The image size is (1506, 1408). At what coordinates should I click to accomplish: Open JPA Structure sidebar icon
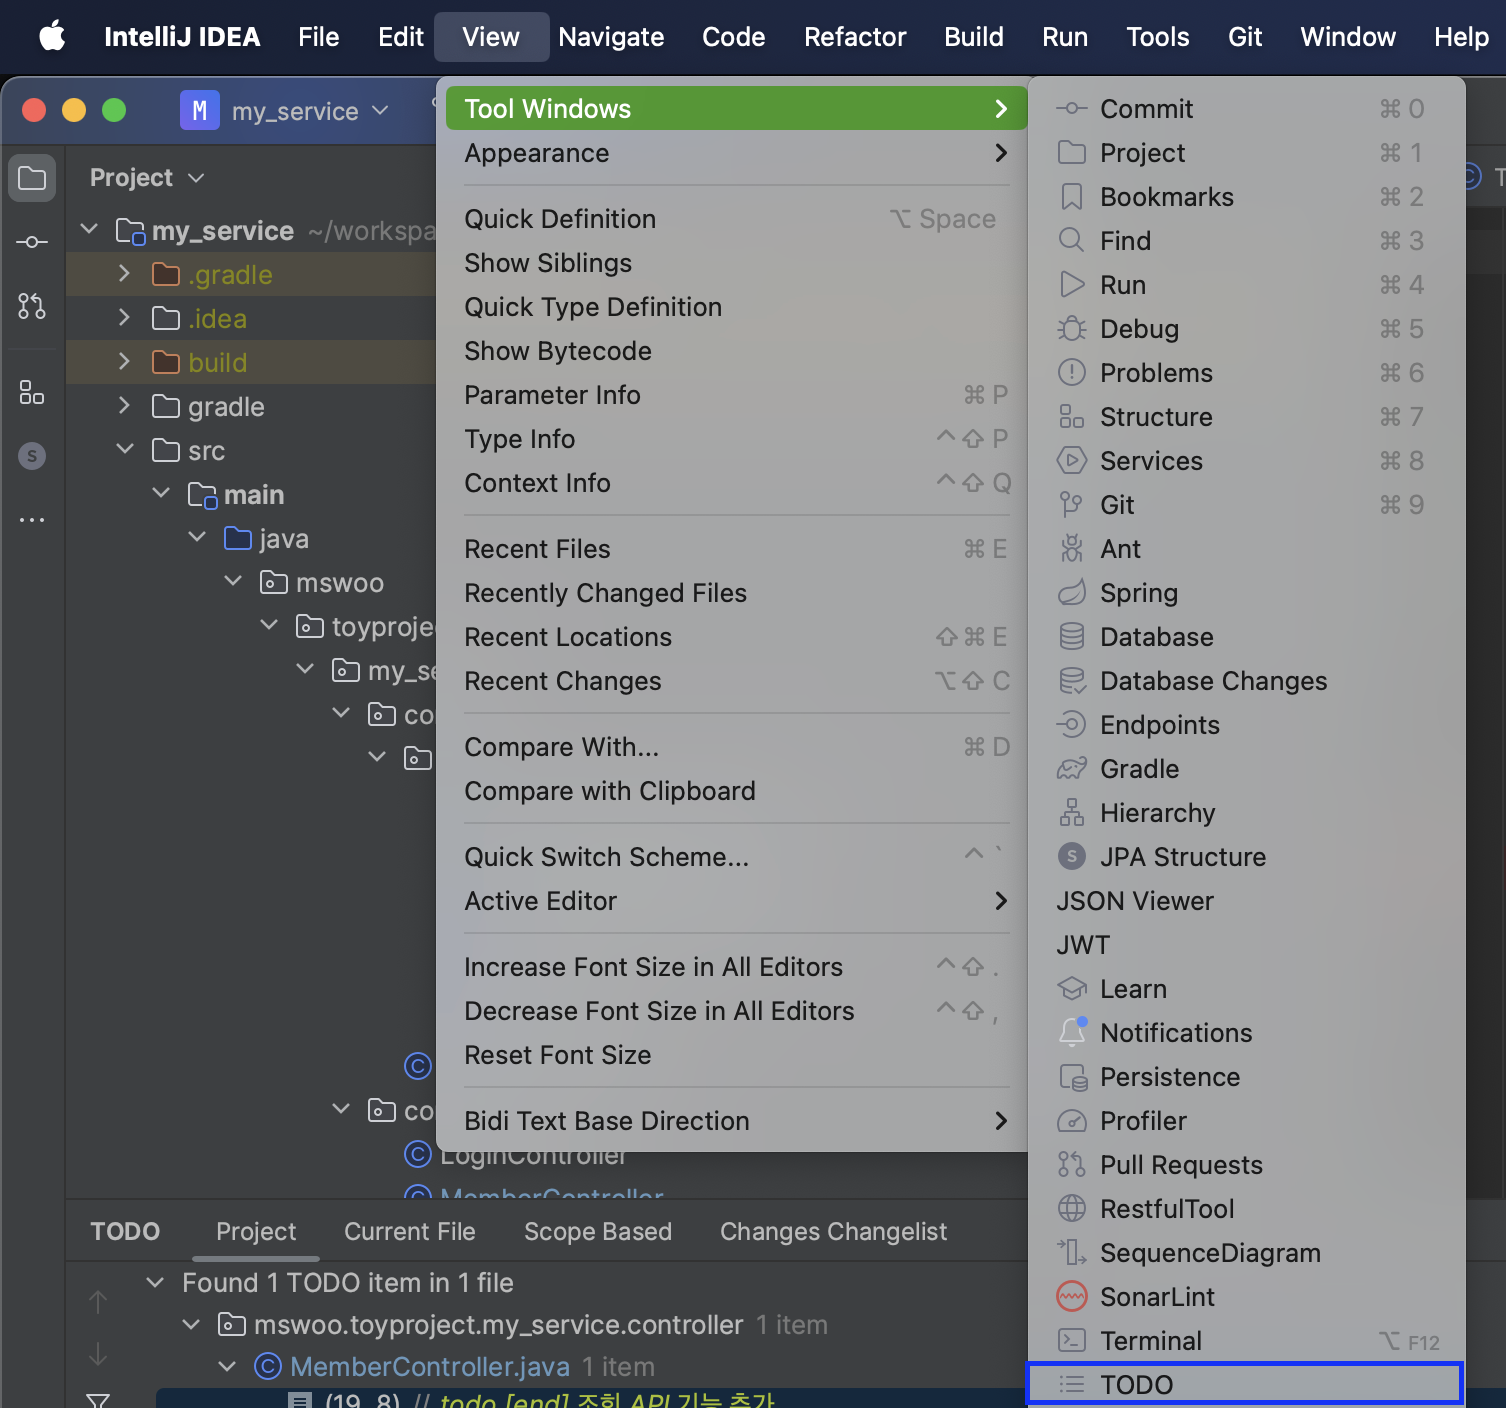(x=32, y=456)
